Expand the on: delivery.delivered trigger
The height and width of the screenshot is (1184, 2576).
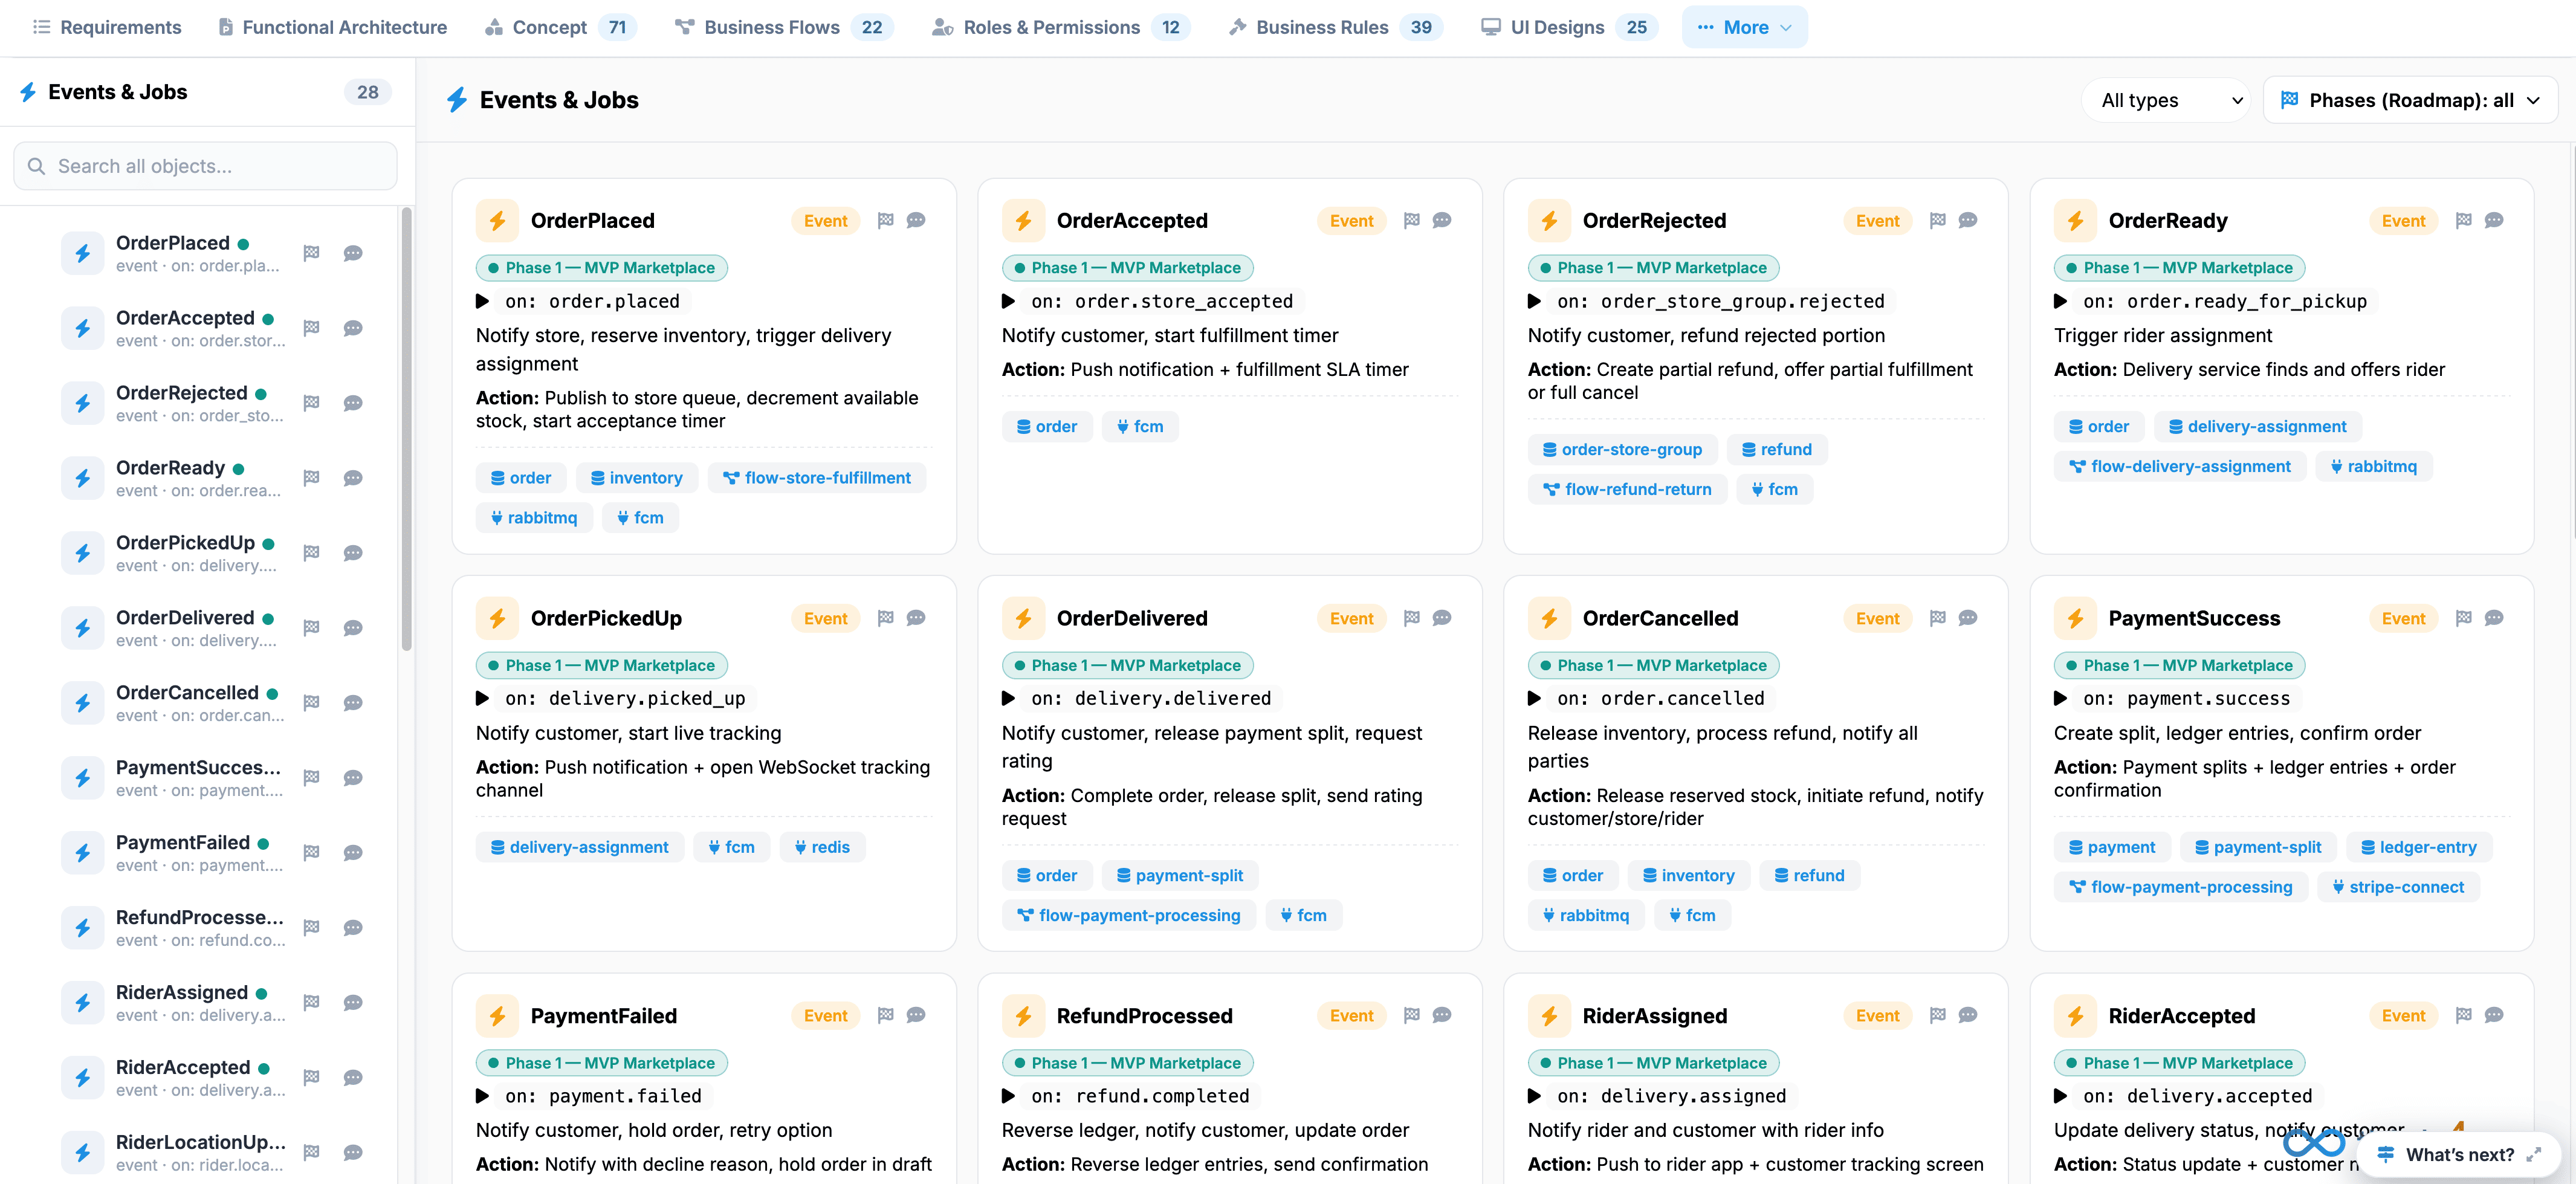(1008, 698)
